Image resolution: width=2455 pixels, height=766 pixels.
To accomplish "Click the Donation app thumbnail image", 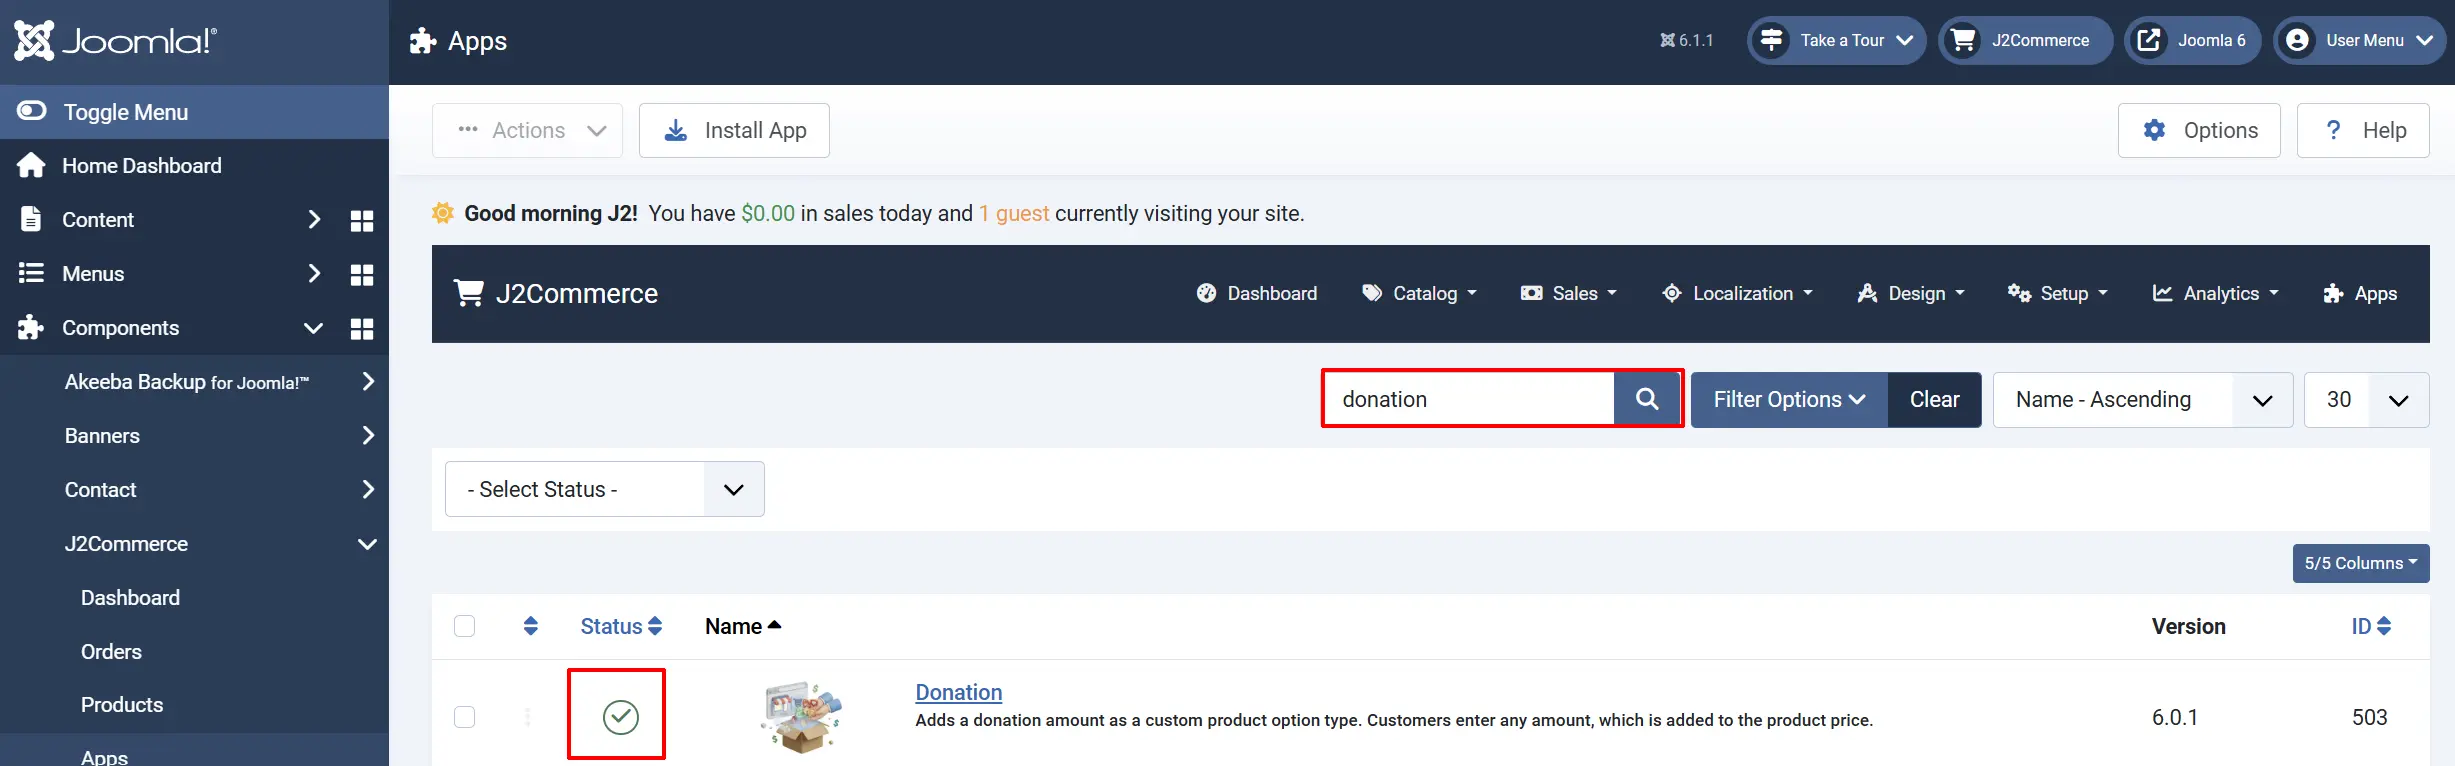I will tap(801, 717).
